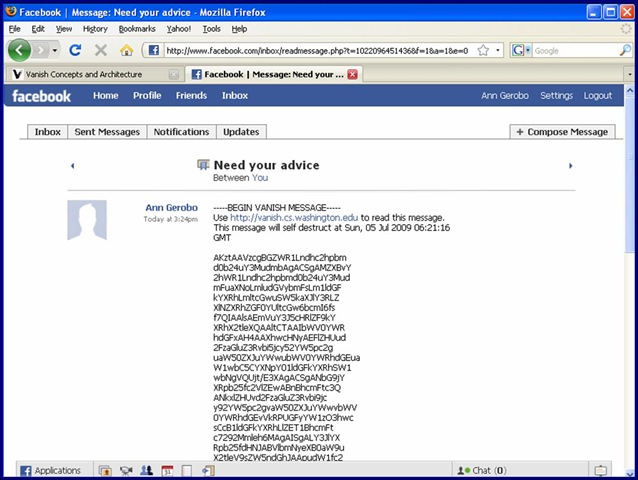Click the video camera icon in bottom bar
Viewport: 638px width, 480px height.
point(126,471)
